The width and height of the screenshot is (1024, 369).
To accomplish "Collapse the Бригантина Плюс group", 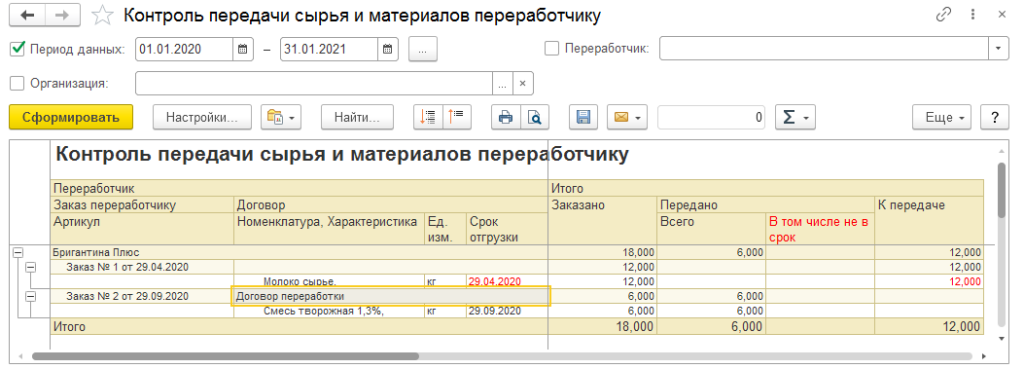I will 18,253.
